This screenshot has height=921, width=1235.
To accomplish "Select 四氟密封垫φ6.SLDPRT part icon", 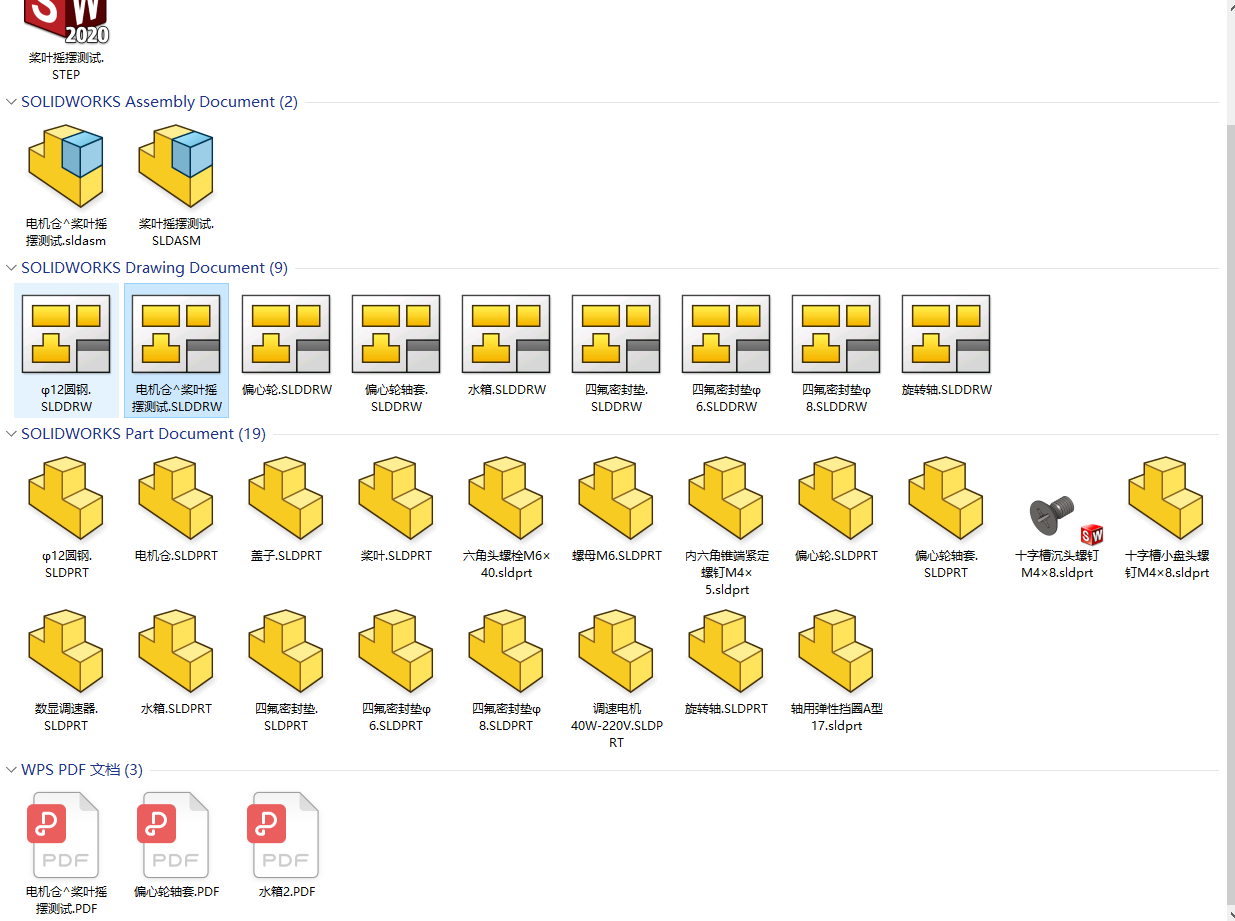I will (396, 653).
